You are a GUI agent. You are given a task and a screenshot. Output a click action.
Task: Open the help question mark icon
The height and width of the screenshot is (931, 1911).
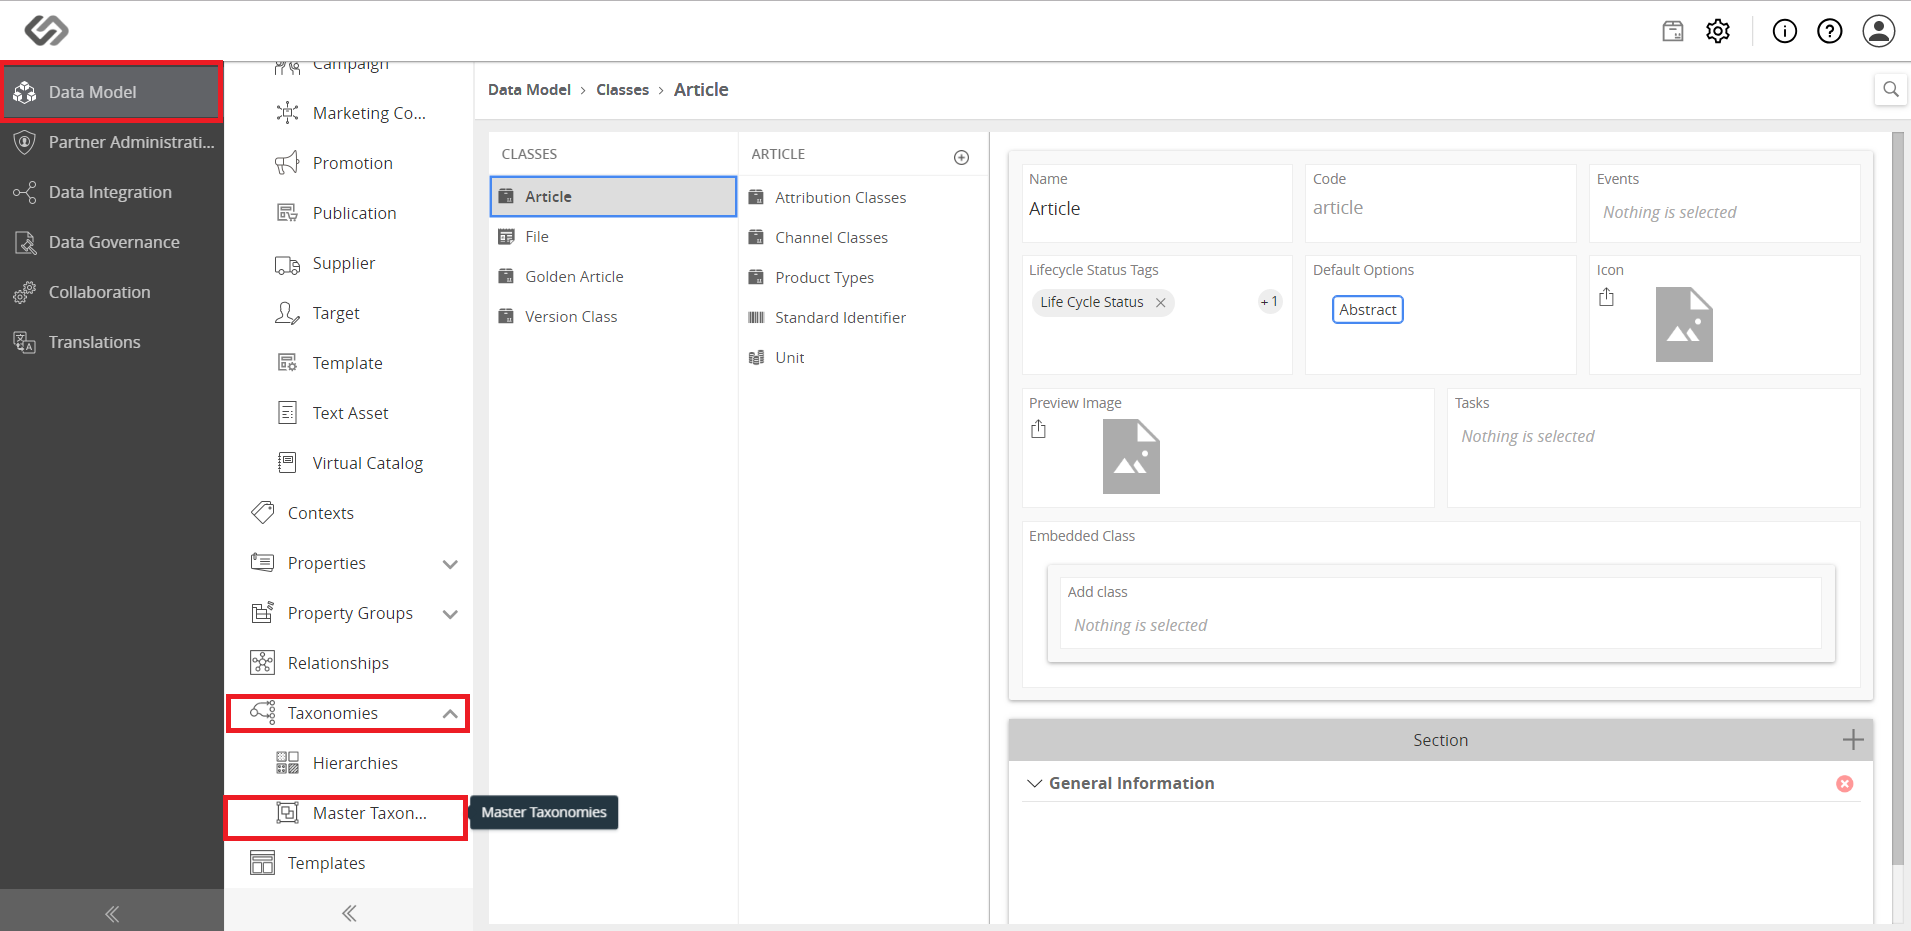[x=1830, y=31]
